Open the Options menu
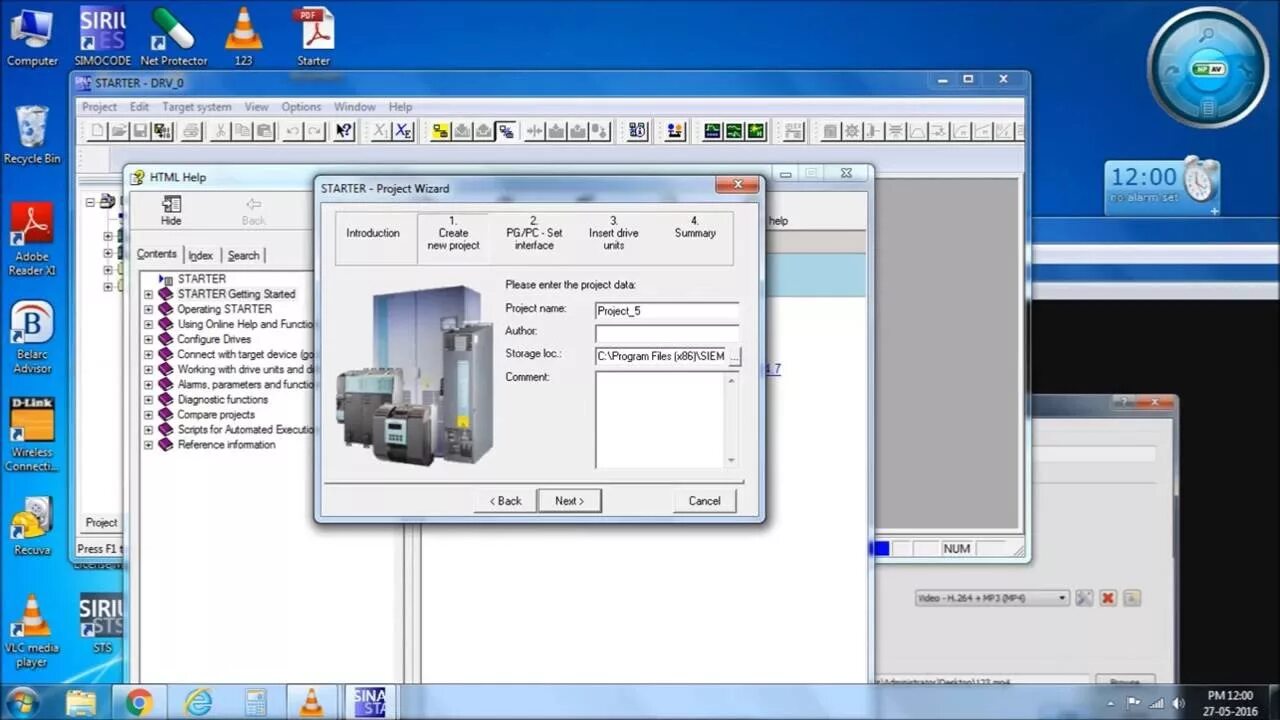Screen dimensions: 1280x720 (301, 107)
